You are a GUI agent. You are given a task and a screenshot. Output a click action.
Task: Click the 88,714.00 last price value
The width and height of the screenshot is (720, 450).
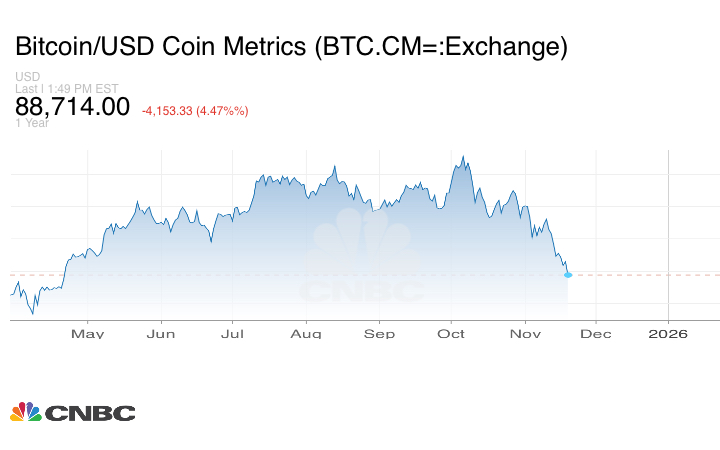(72, 106)
